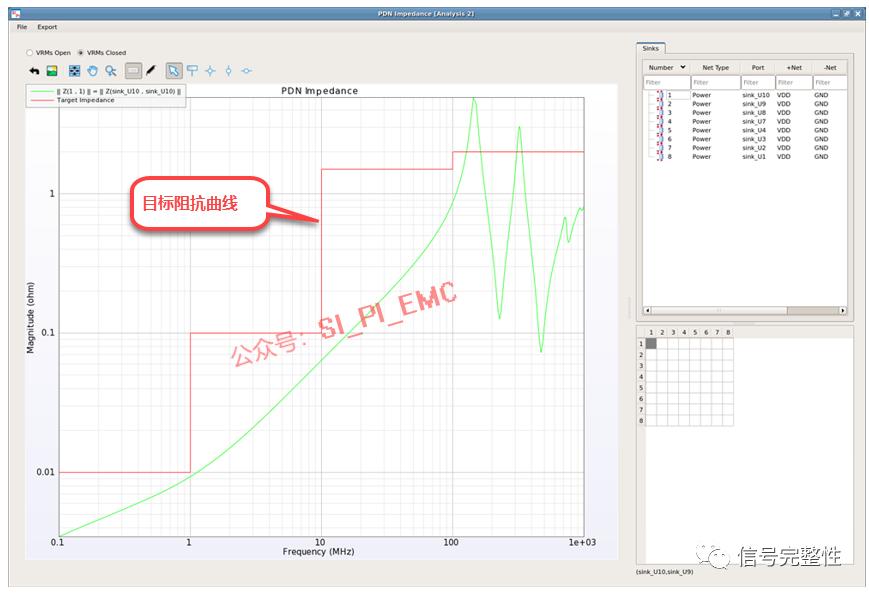Open the File menu
869x594 pixels.
pos(22,27)
